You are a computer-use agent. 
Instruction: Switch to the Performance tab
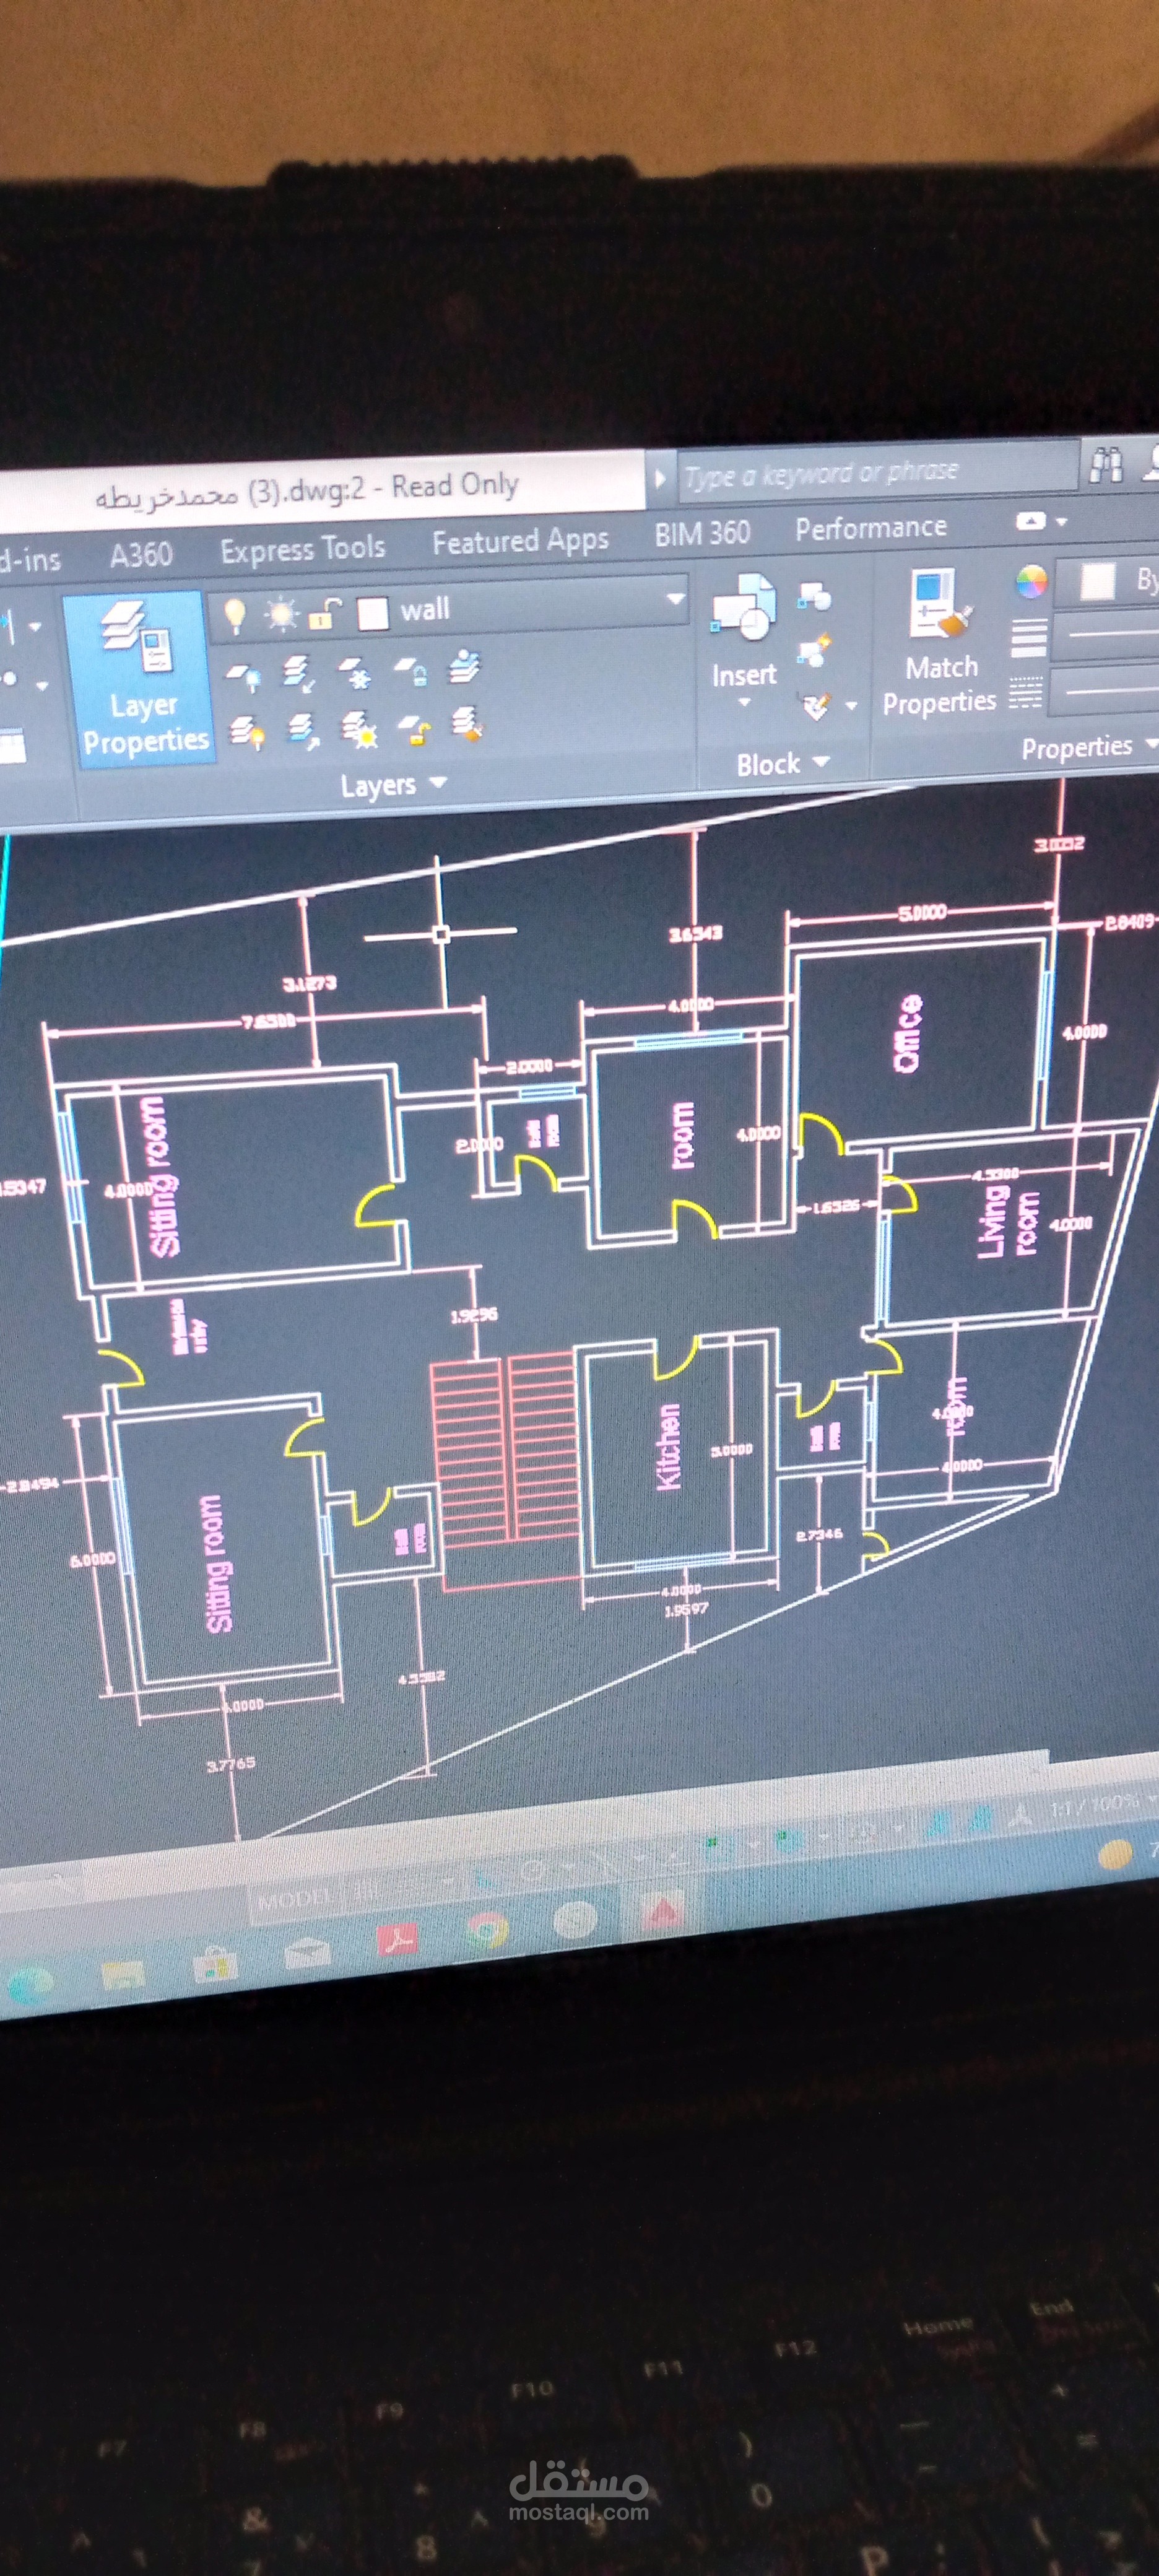tap(871, 527)
